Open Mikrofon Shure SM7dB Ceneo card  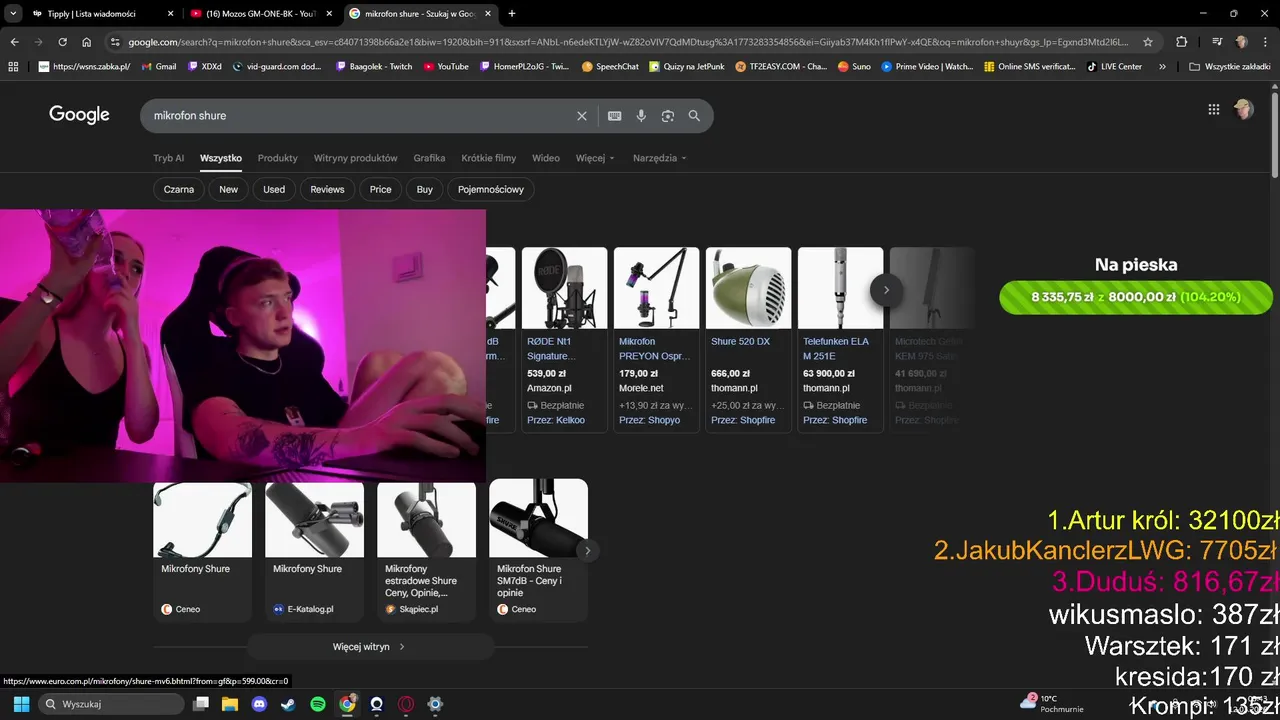pos(538,550)
